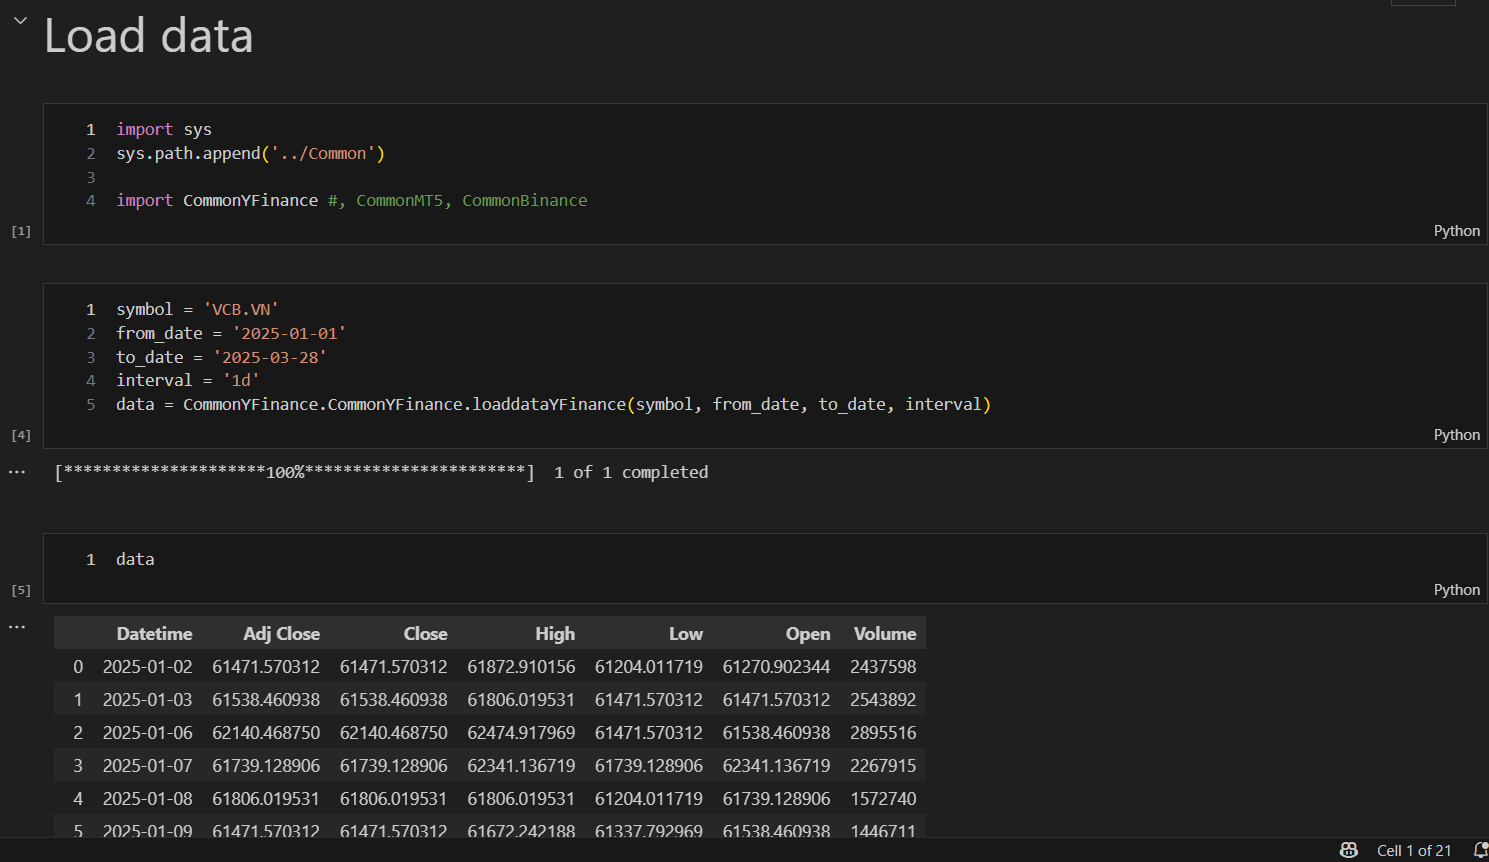Click line number 4 in import cell
Image resolution: width=1489 pixels, height=862 pixels.
click(91, 200)
